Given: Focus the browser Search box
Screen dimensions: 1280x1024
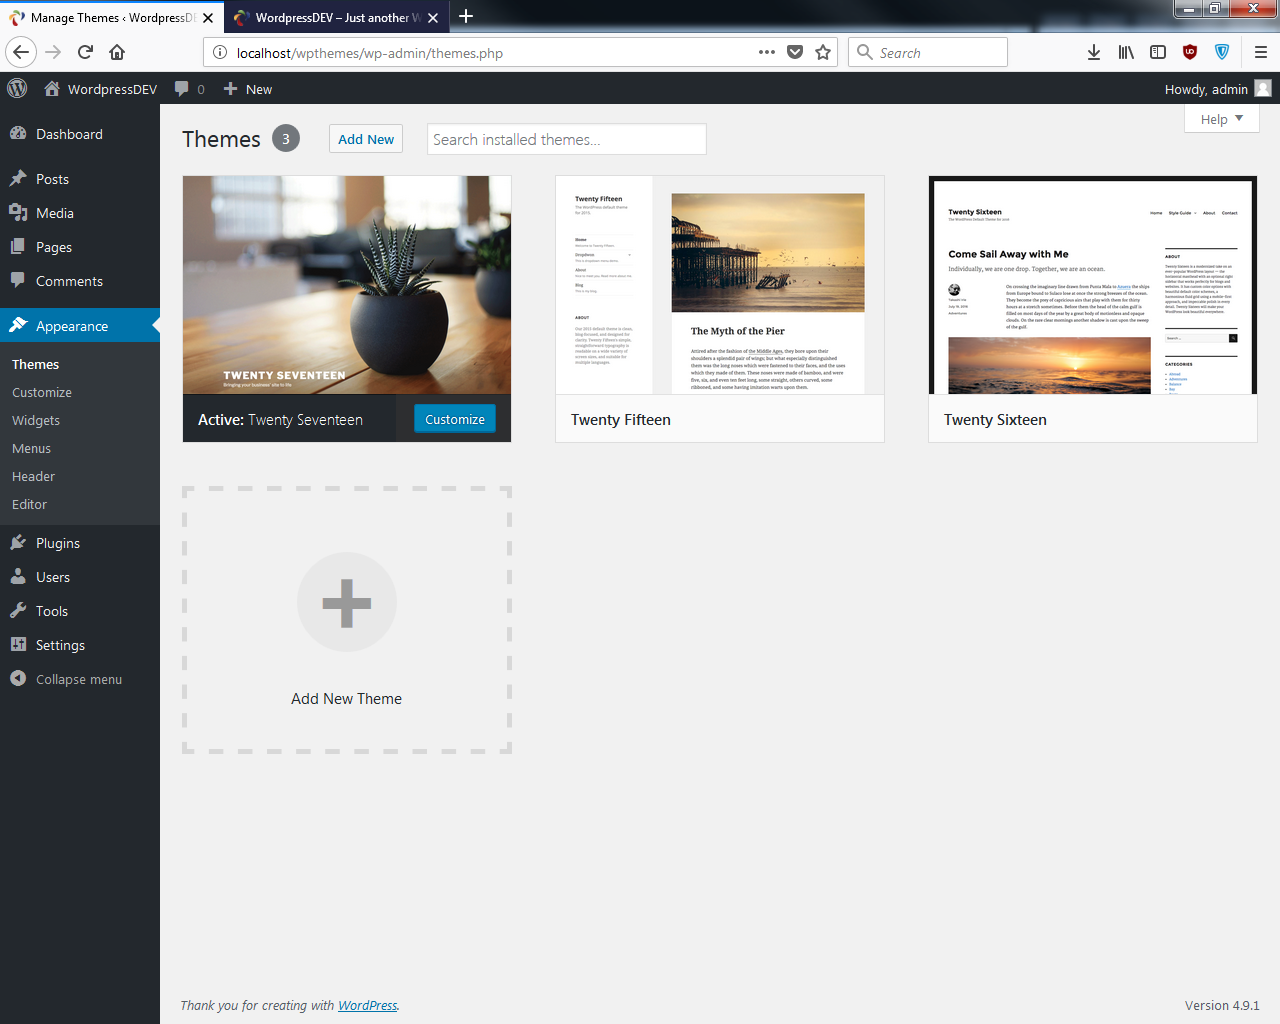Looking at the screenshot, I should click(928, 52).
